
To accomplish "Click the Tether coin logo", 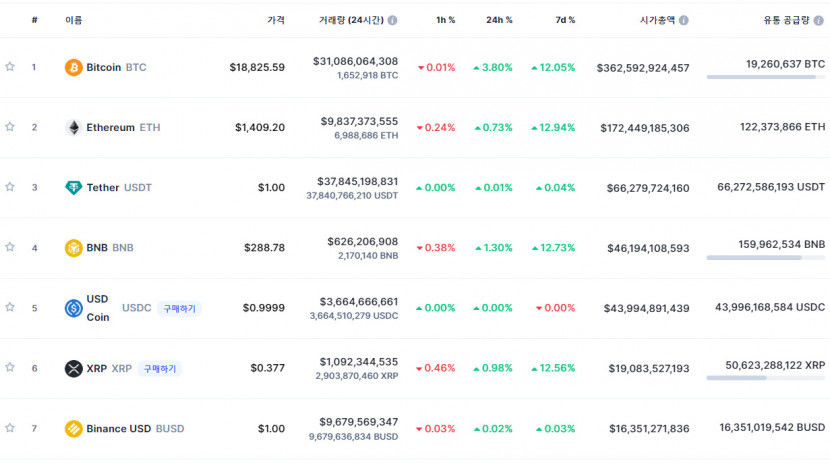I will click(x=74, y=187).
